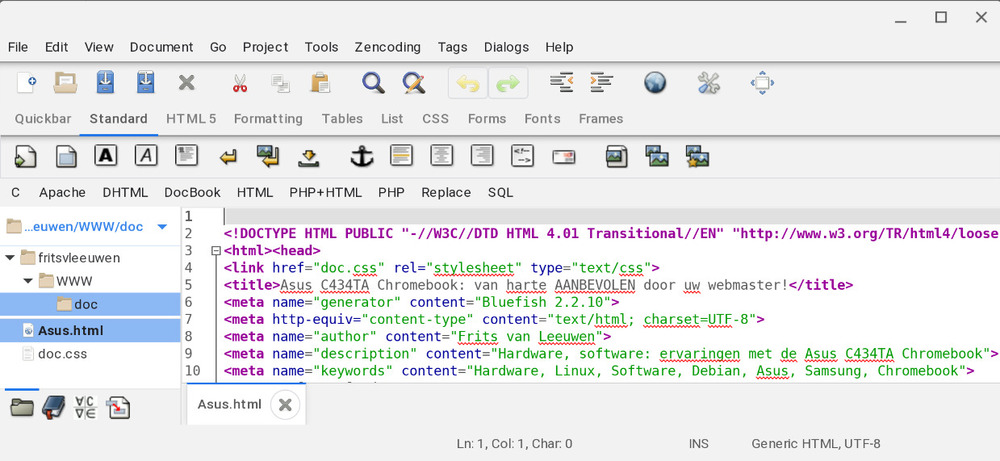Right-justify text with the align right icon
1000x461 pixels.
[482, 155]
